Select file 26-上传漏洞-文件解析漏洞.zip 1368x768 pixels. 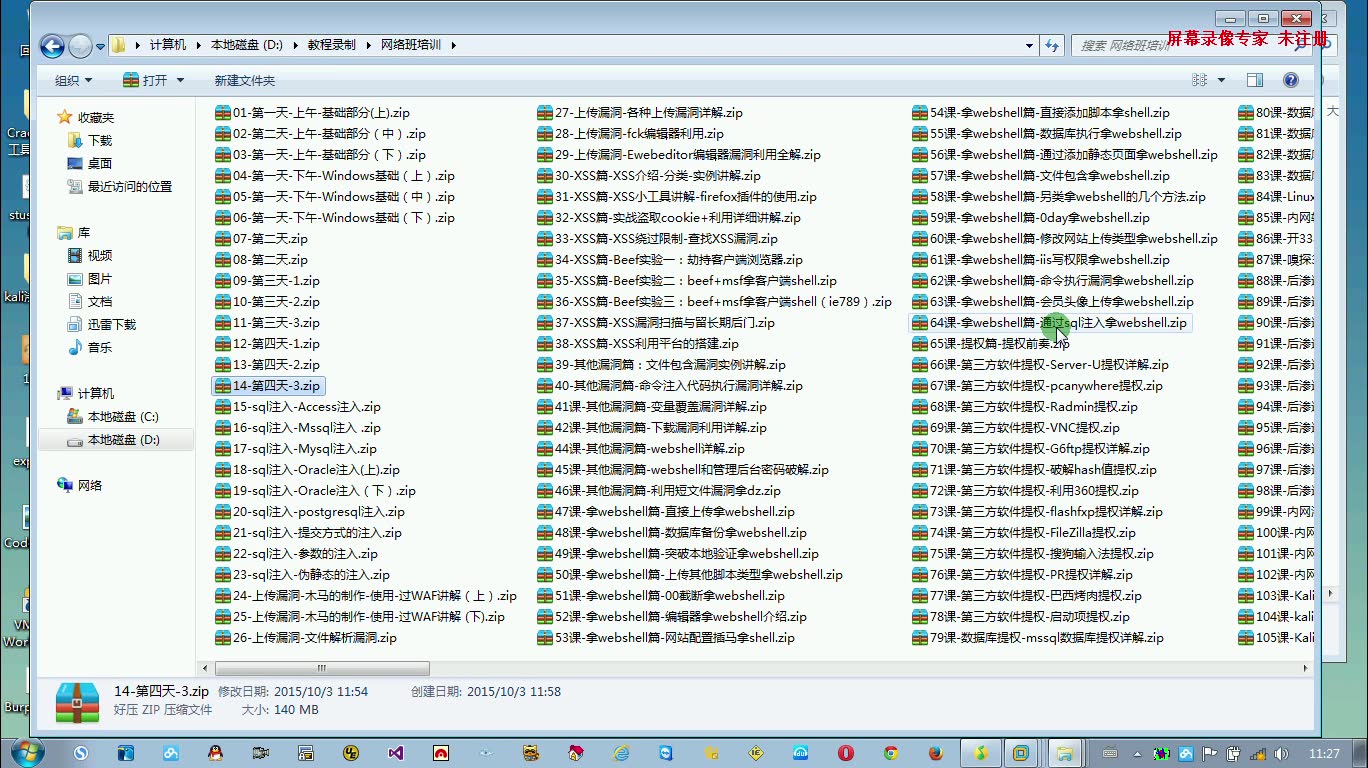[x=306, y=638]
